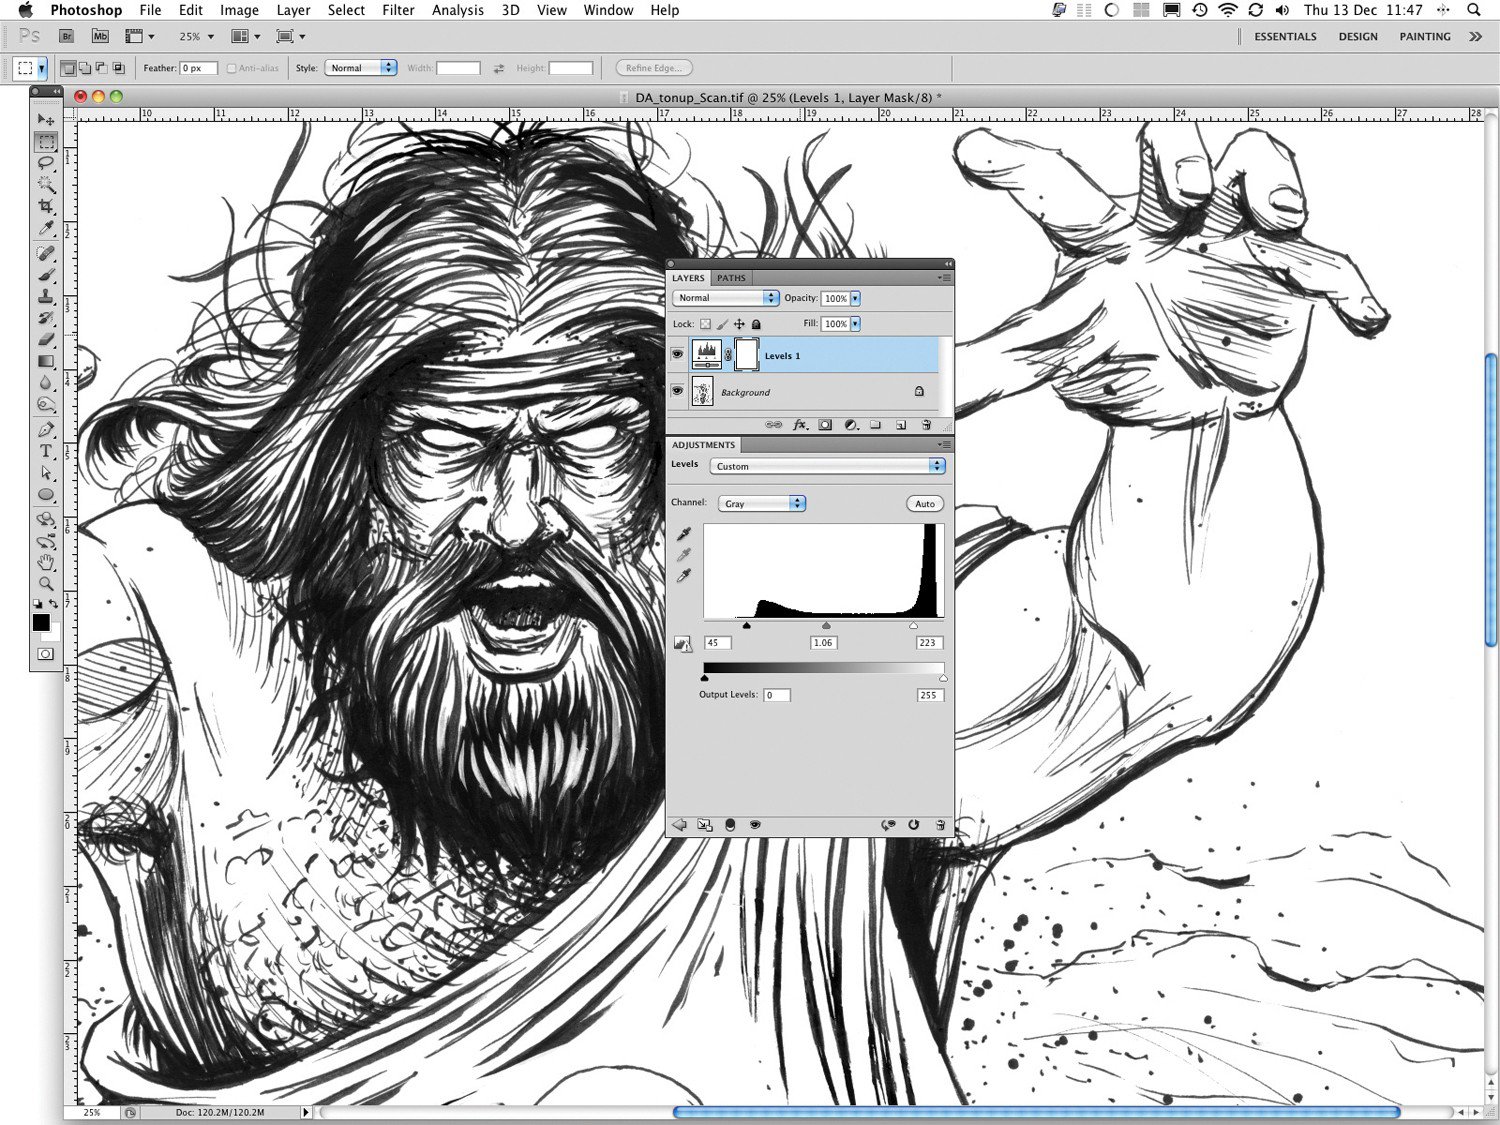Select the Lasso tool
Image resolution: width=1500 pixels, height=1125 pixels.
(45, 162)
